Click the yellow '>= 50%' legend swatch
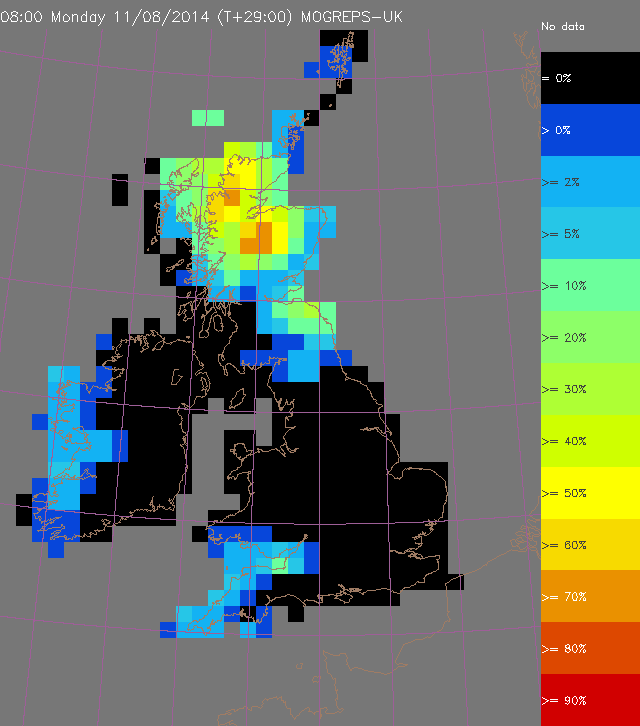The image size is (640, 726). tap(590, 494)
